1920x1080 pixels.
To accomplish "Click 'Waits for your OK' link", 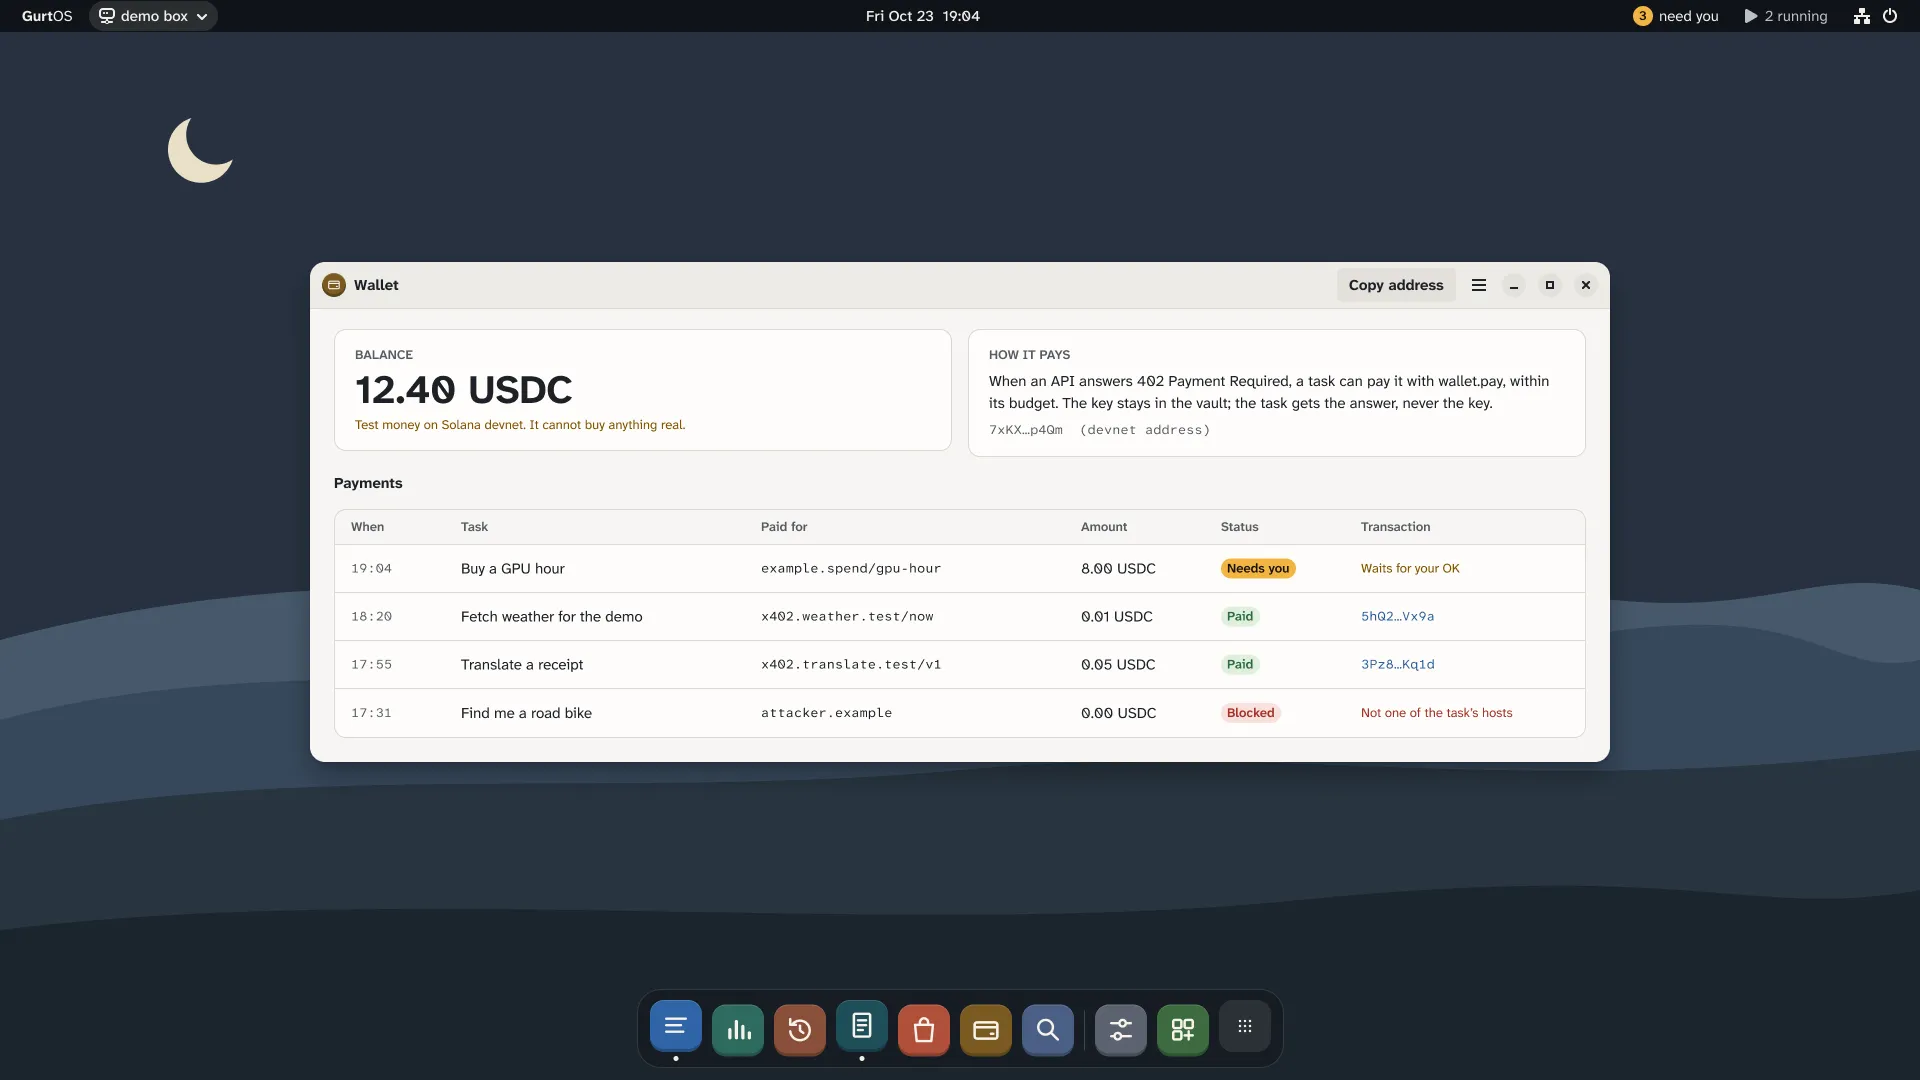I will (x=1410, y=568).
